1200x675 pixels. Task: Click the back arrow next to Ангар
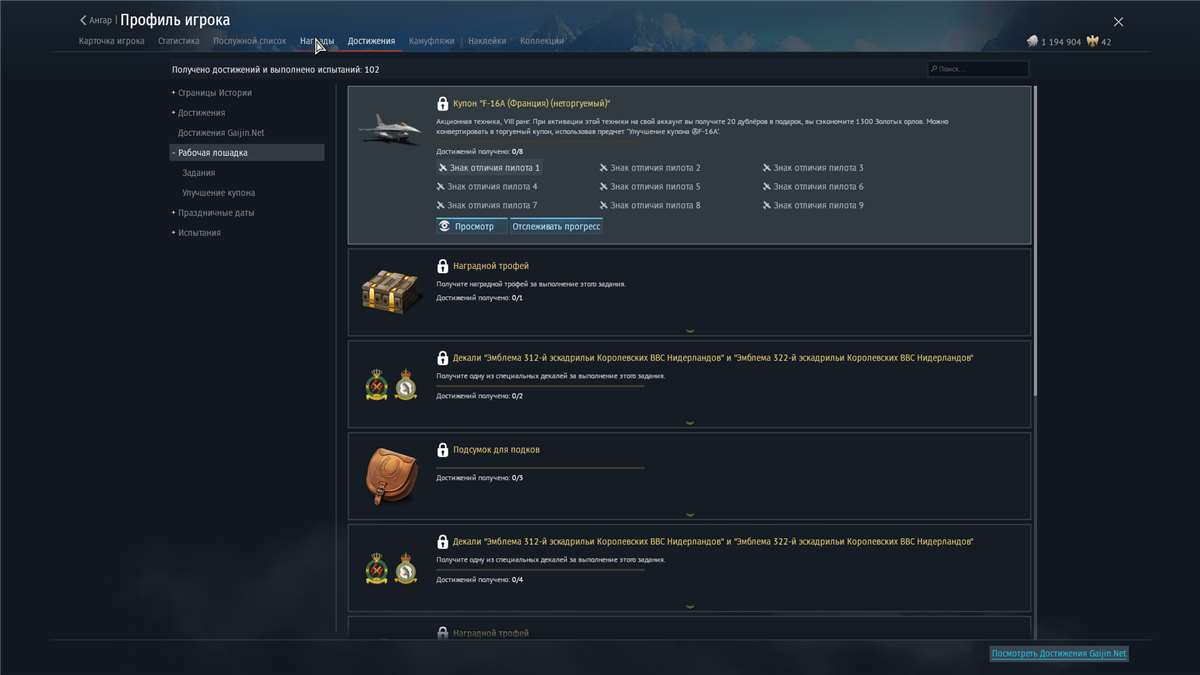83,18
